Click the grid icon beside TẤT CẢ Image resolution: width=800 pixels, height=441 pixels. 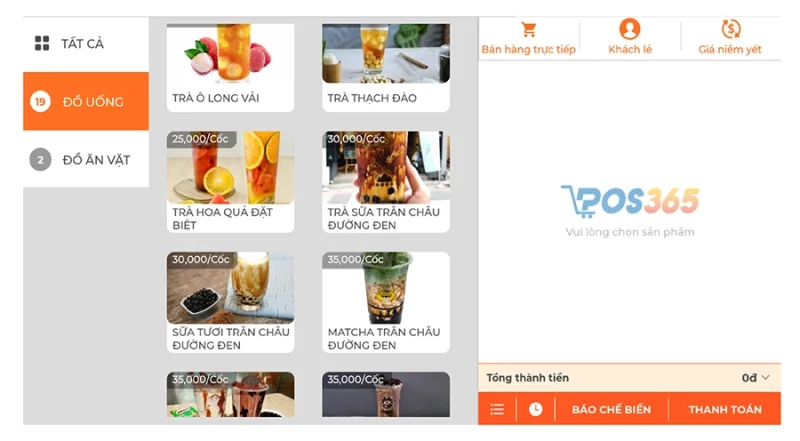tap(42, 43)
